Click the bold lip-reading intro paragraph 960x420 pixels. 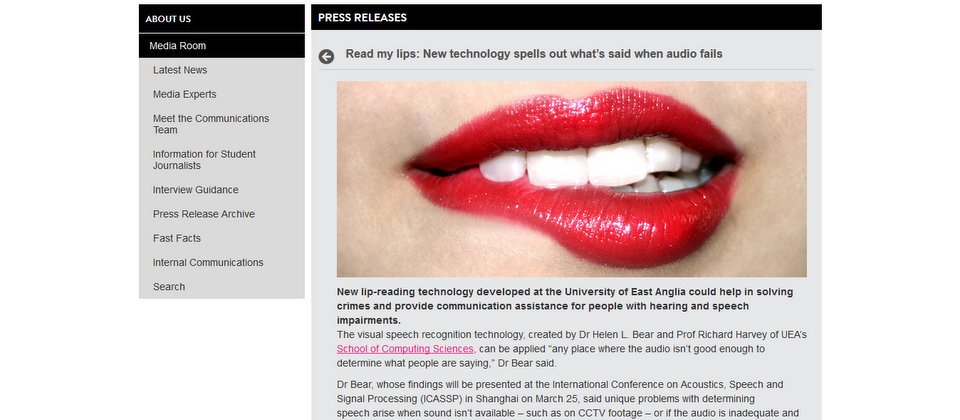pyautogui.click(x=565, y=306)
